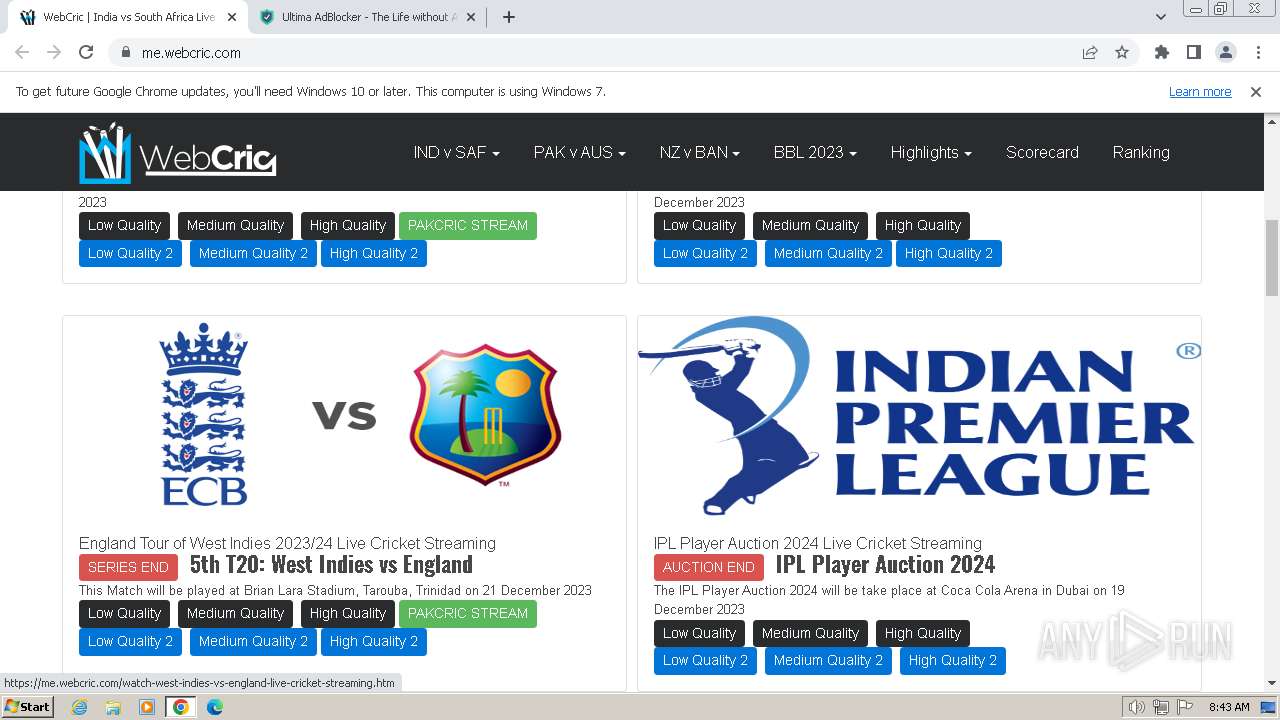Open the Chrome extensions puzzle icon

click(1161, 53)
